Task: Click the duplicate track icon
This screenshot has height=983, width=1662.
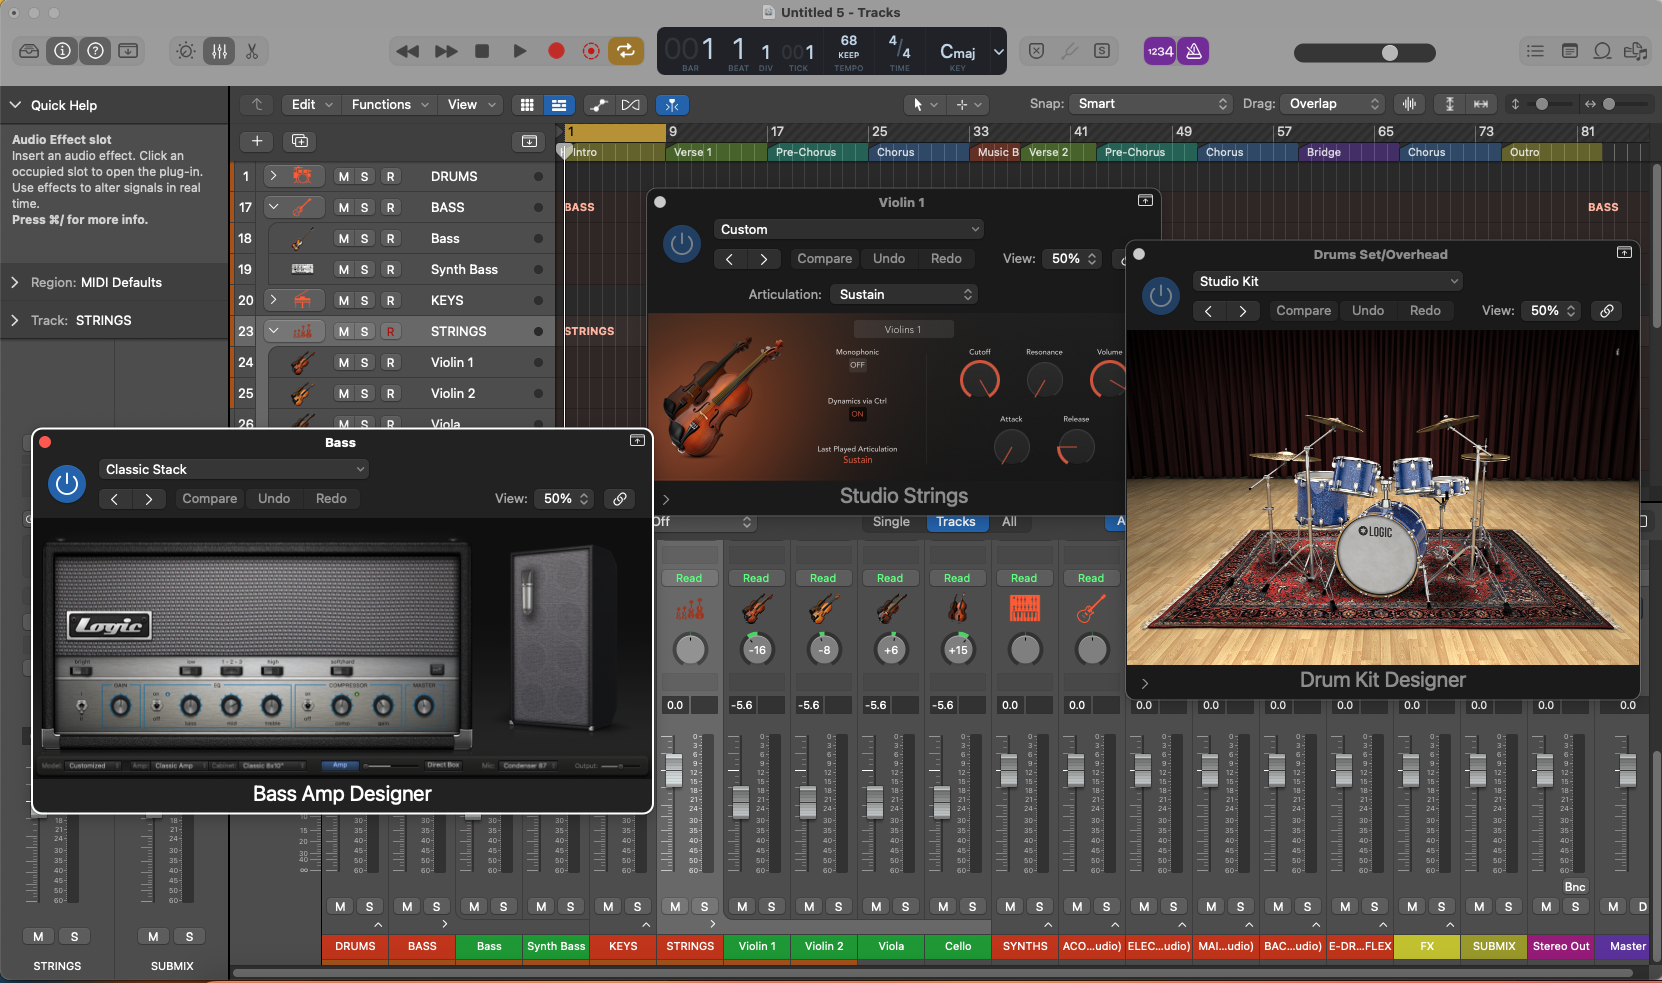Action: pyautogui.click(x=300, y=141)
